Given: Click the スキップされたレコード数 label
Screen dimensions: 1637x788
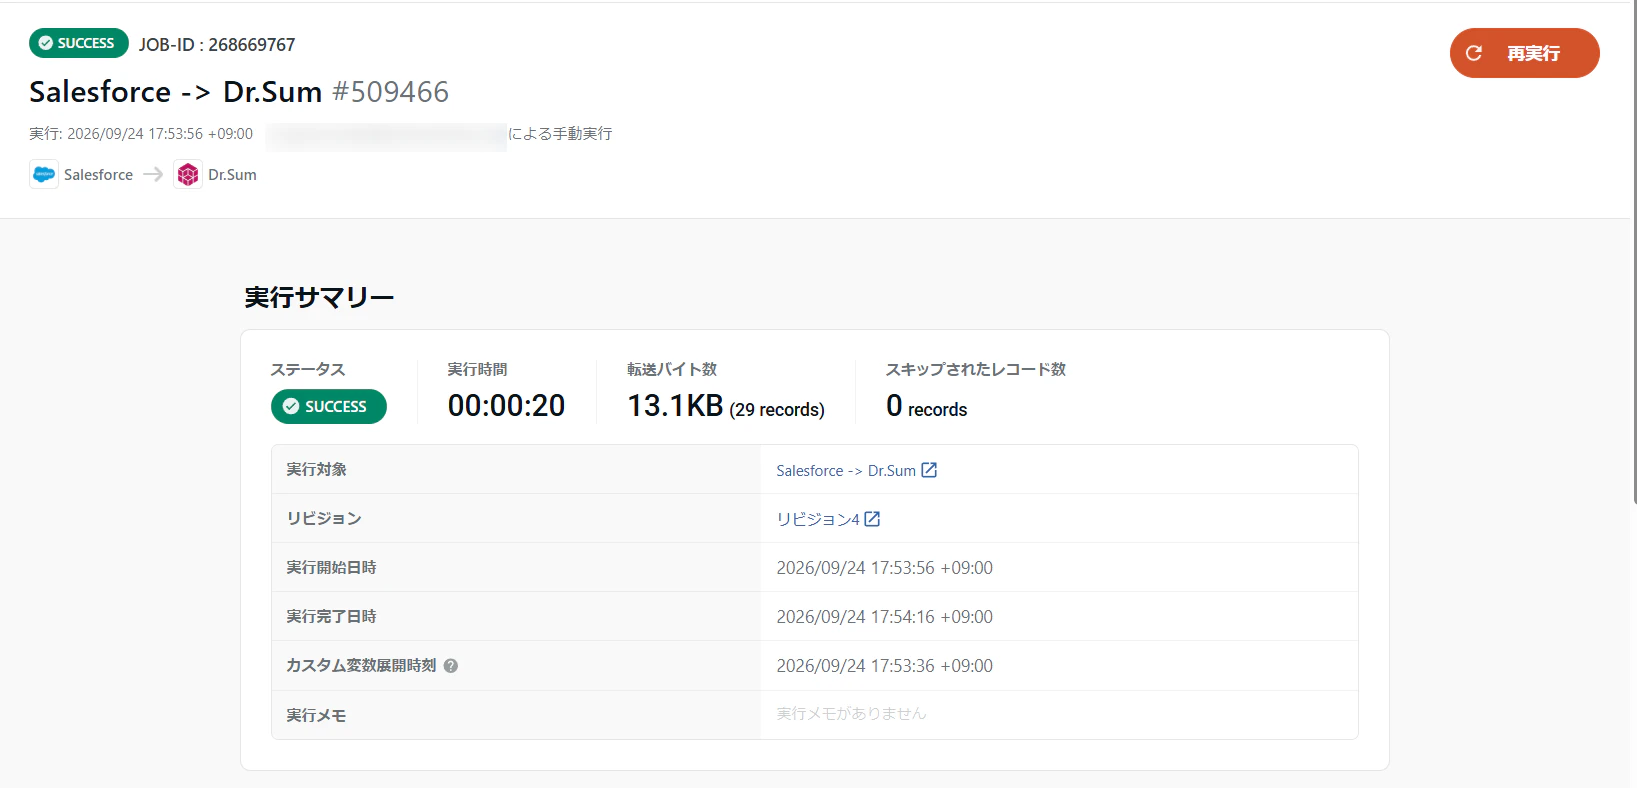Looking at the screenshot, I should [976, 369].
